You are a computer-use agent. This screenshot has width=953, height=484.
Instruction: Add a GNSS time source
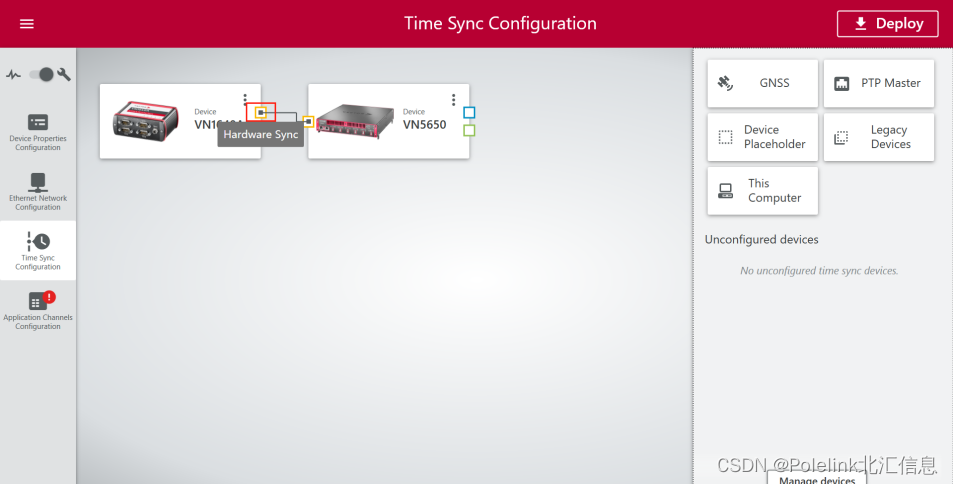(x=762, y=83)
